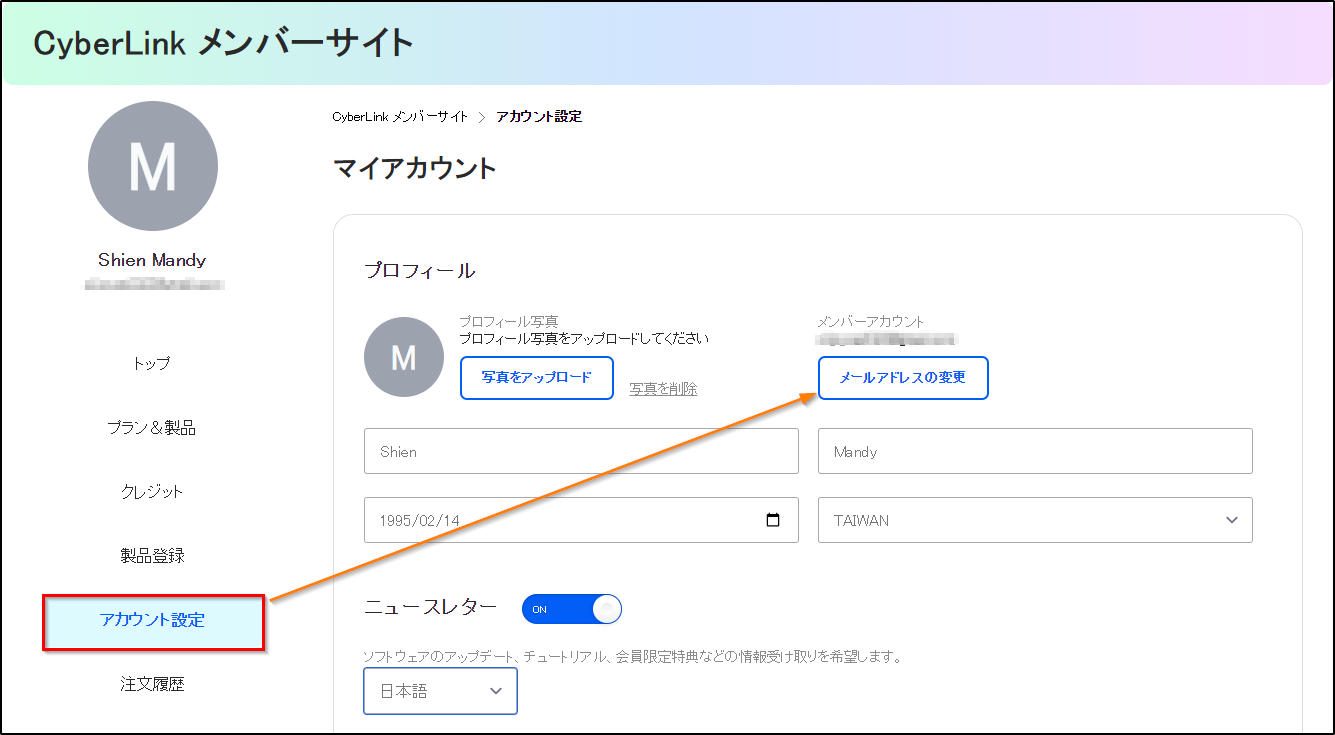Click the breadcrumb chevron separator
Viewport: 1335px width, 735px height.
[x=482, y=117]
